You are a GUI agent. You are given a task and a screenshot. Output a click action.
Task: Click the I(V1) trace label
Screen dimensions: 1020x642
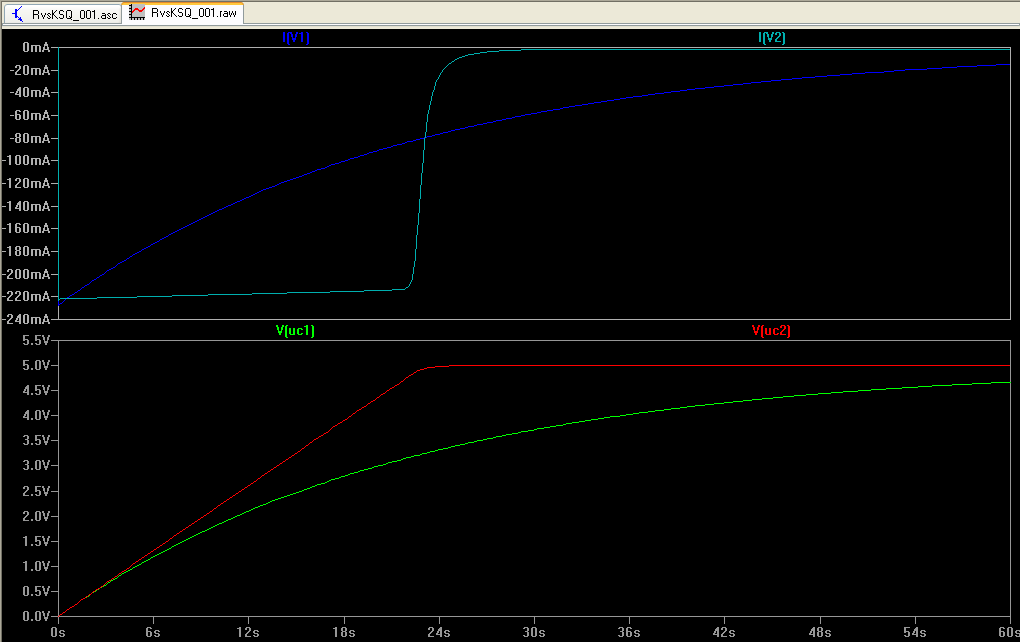click(296, 38)
